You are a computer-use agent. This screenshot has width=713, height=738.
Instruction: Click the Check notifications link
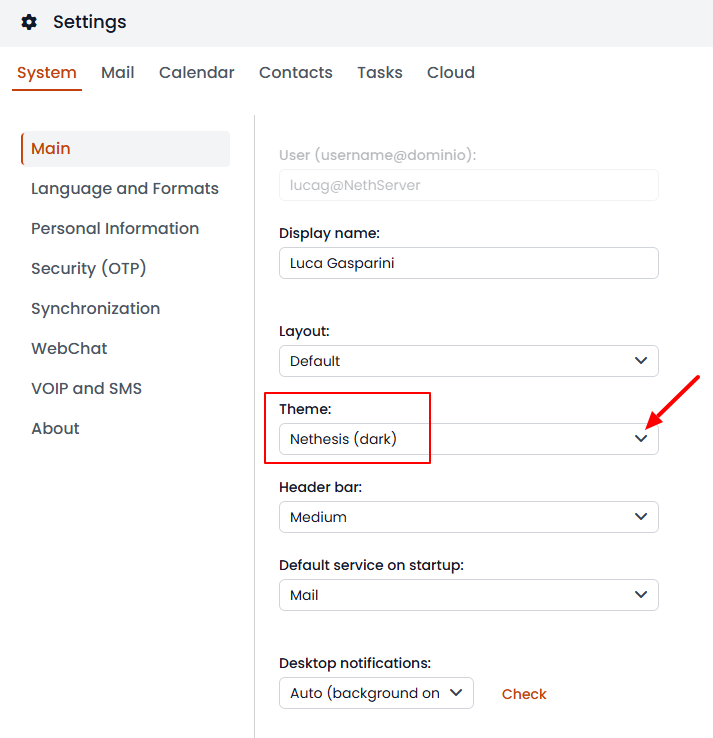524,694
